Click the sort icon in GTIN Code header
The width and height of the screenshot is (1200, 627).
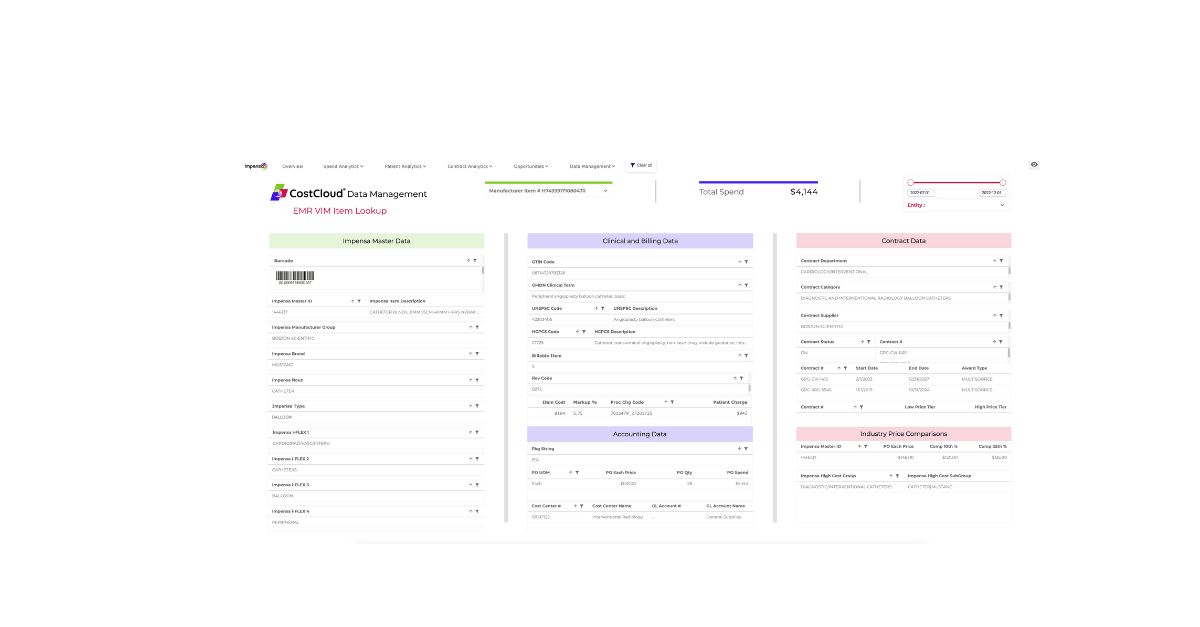pyautogui.click(x=740, y=261)
